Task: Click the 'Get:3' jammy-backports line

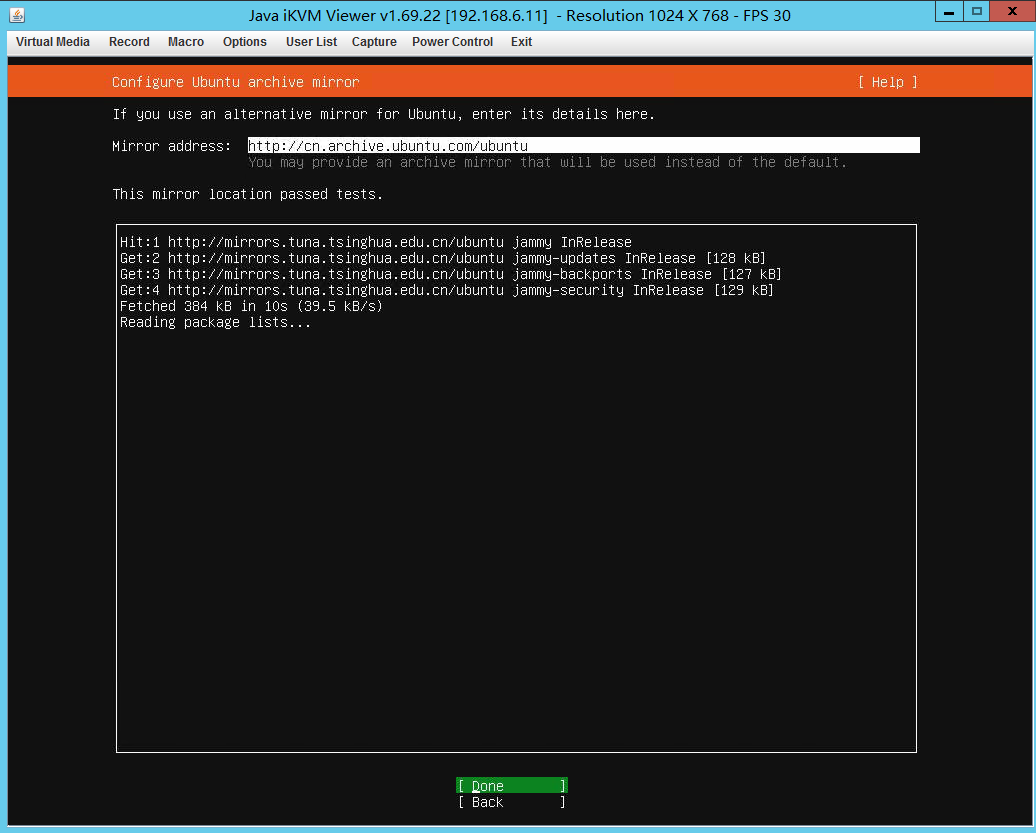Action: point(451,273)
